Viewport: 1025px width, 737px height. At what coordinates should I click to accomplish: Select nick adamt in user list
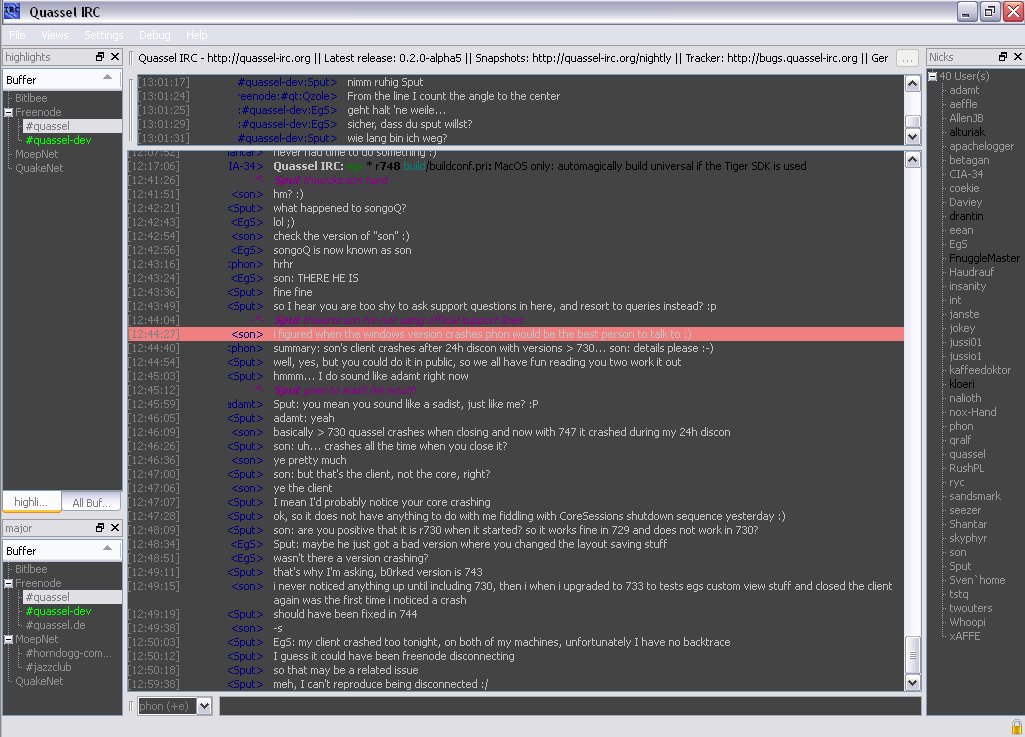[x=964, y=90]
